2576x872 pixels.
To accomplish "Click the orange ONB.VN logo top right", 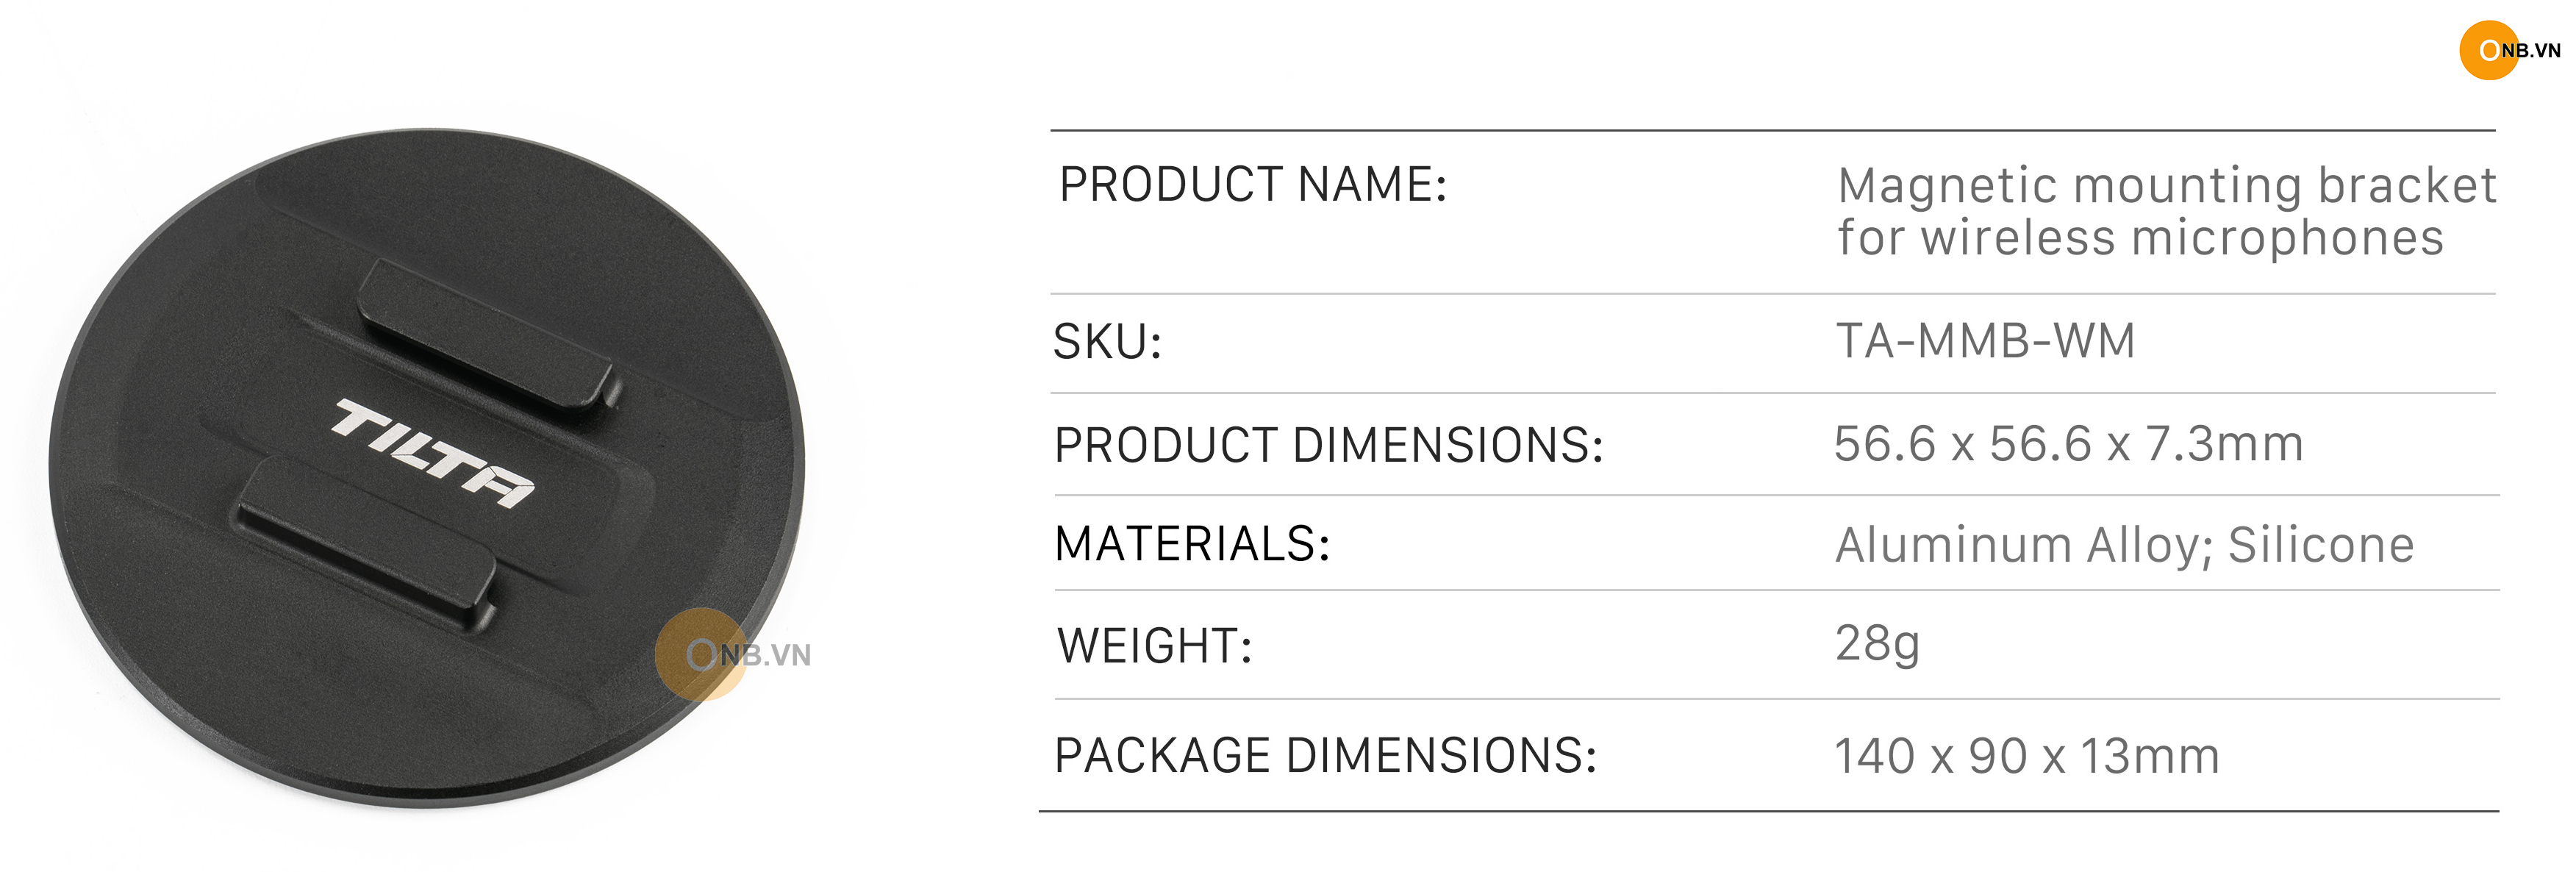I will 2510,50.
